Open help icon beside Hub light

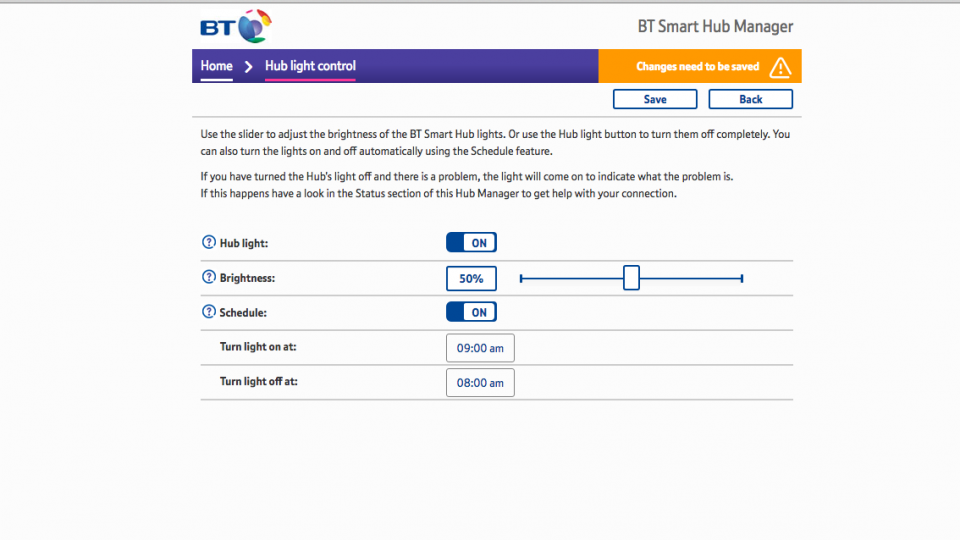(x=209, y=242)
